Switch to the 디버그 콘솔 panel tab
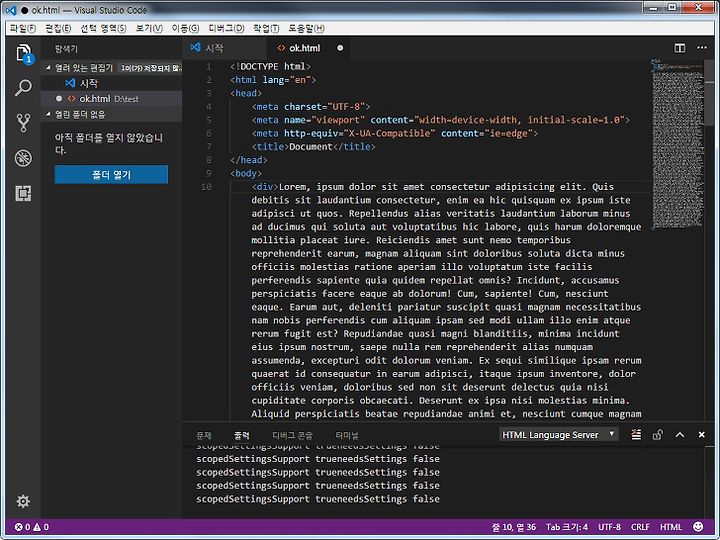Viewport: 720px width, 540px height. pos(292,435)
